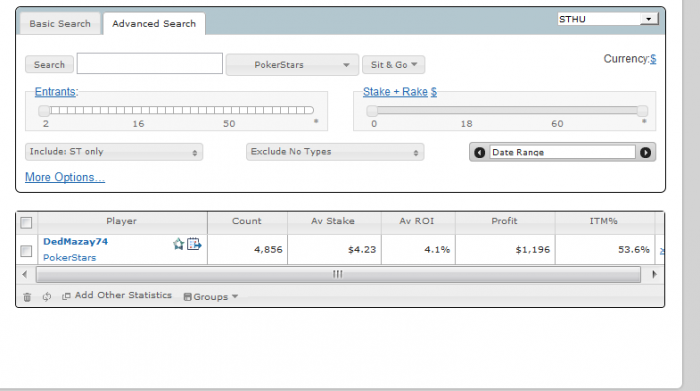Click the table scroll-right arrow

[654, 274]
